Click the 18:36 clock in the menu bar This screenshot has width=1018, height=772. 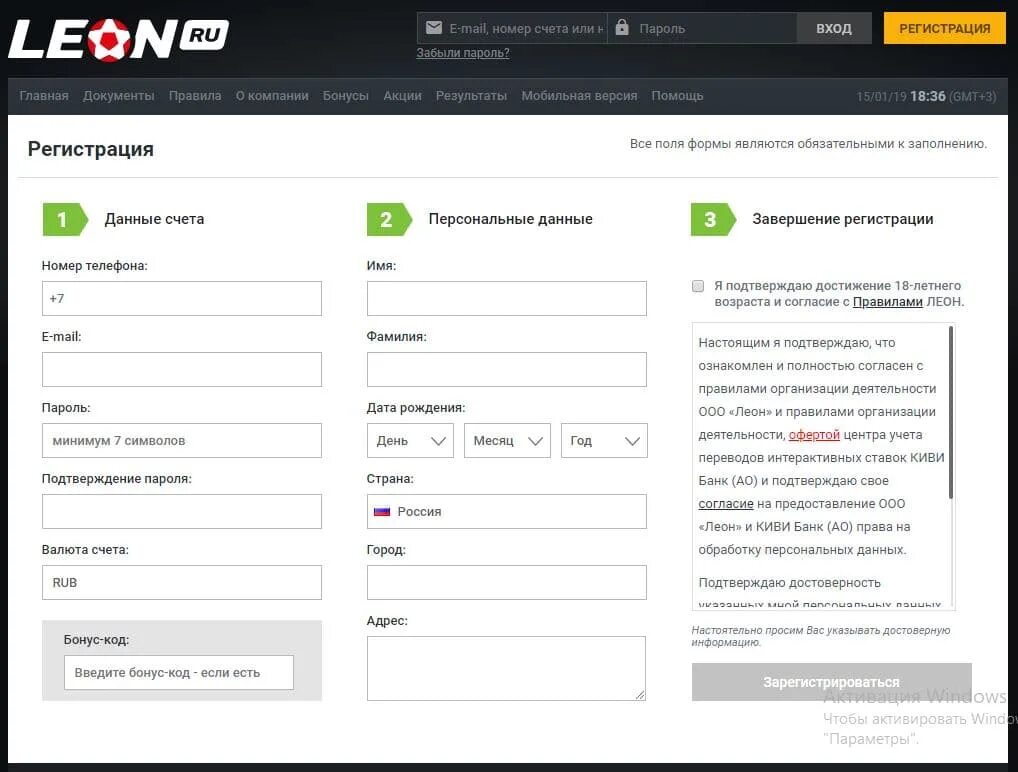tap(927, 96)
